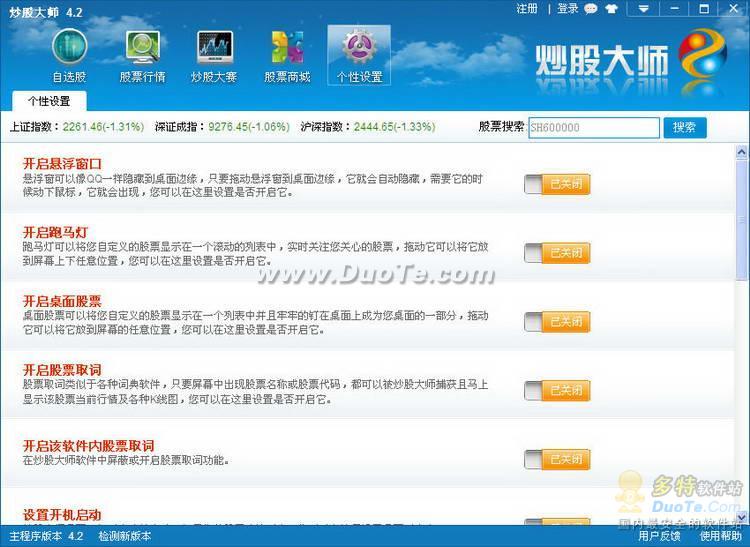This screenshot has height=547, width=750.
Task: Toggle the 开启桌面股票 switch
Action: click(x=557, y=322)
